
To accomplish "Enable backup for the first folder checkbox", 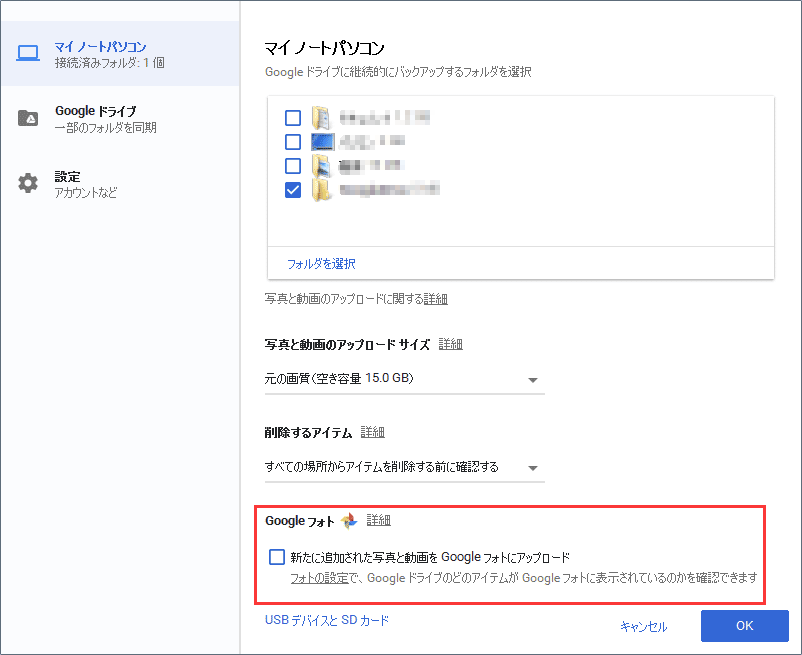I will (292, 117).
